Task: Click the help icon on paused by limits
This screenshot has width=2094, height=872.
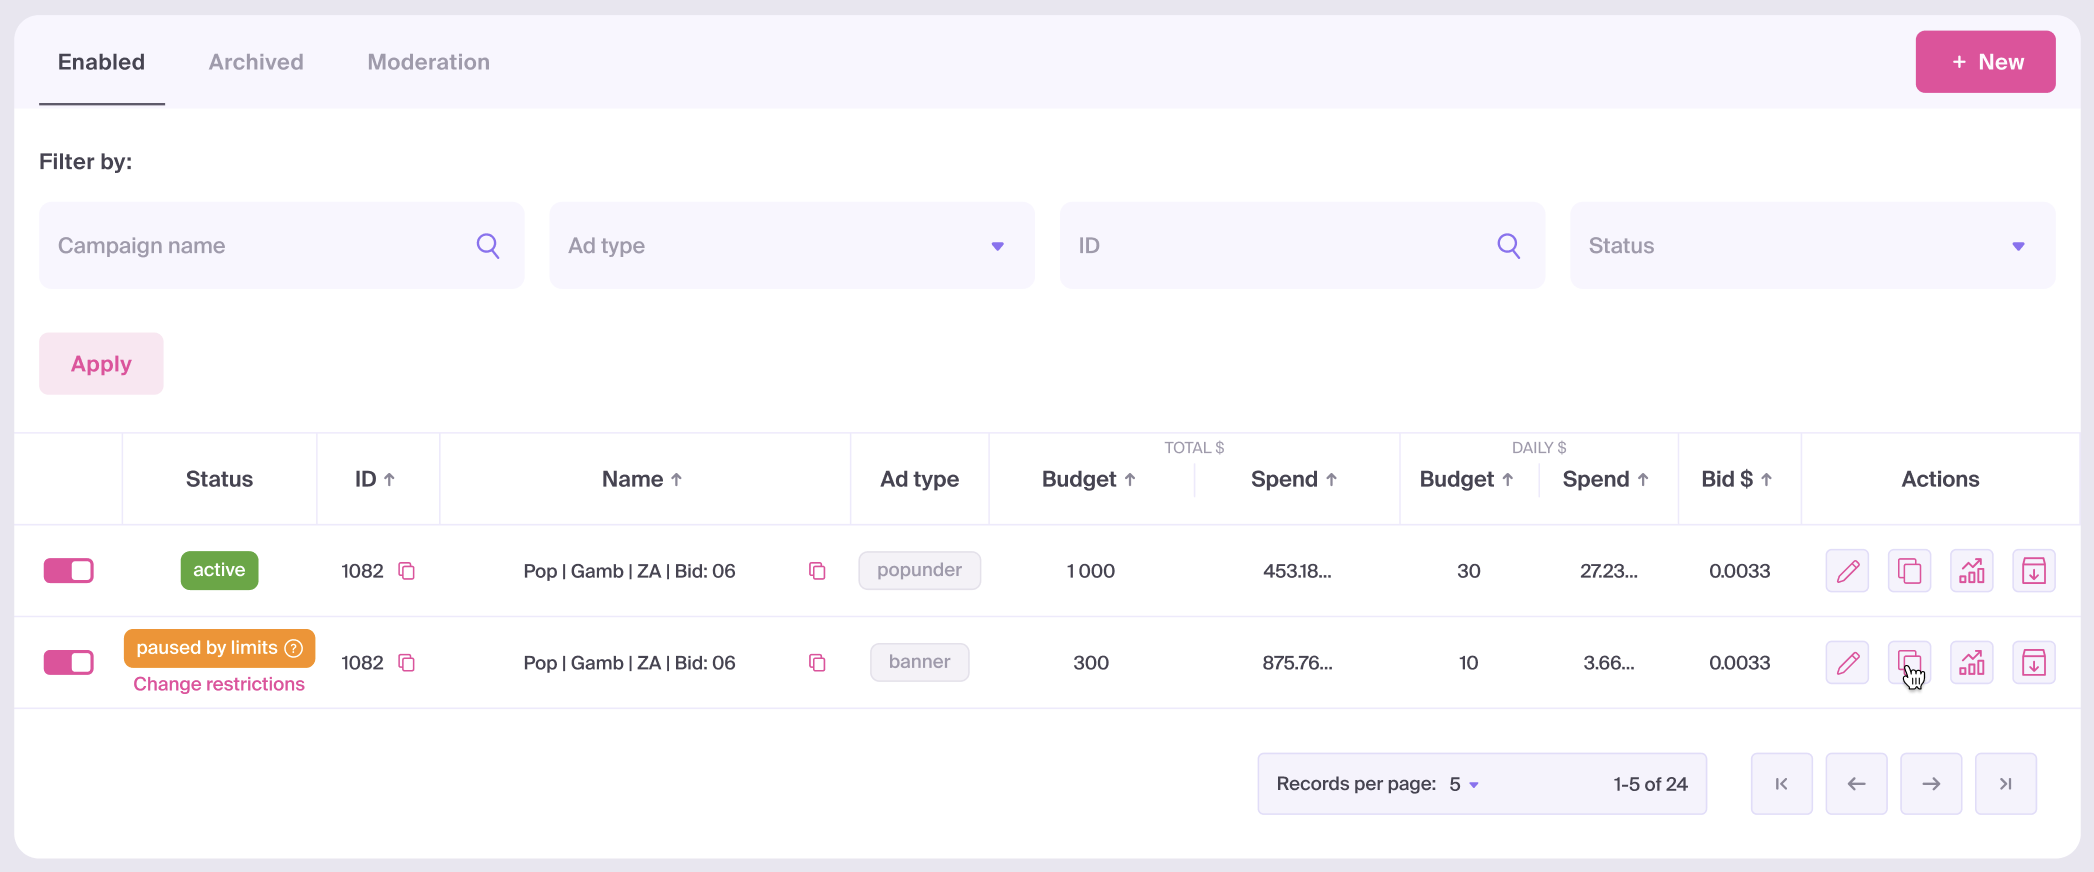Action: click(294, 648)
